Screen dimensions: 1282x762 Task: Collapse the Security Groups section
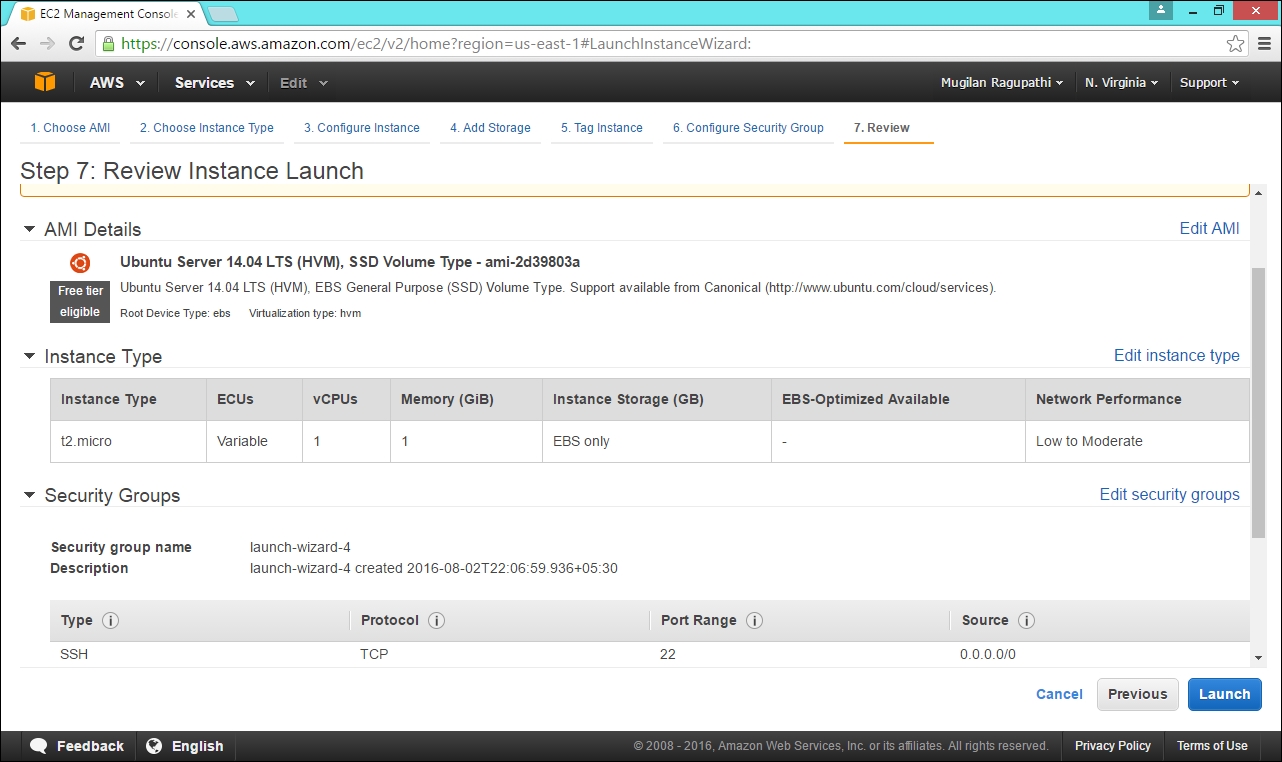[29, 495]
